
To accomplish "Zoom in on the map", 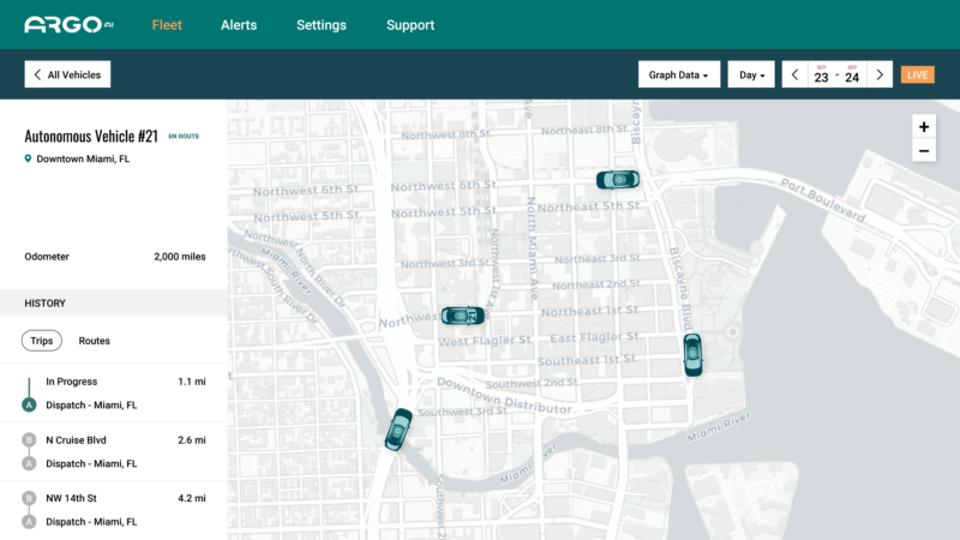I will point(924,127).
